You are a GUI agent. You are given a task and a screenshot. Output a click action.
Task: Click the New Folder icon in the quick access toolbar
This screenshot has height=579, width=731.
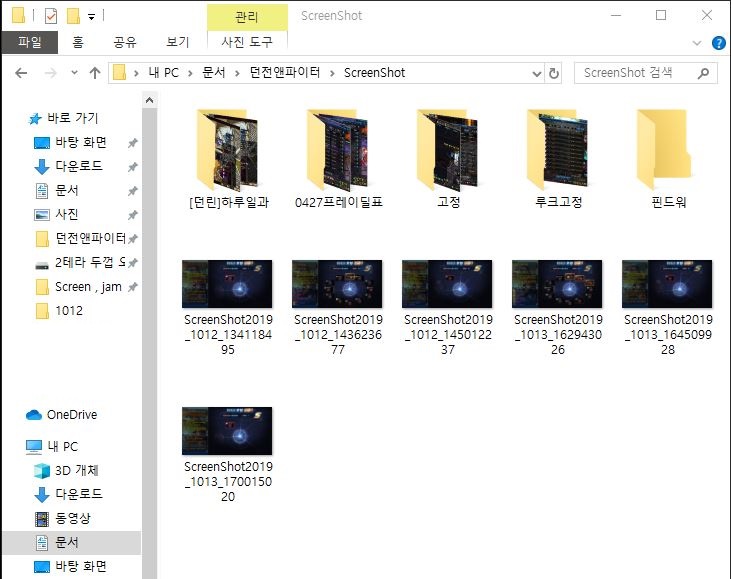click(73, 16)
